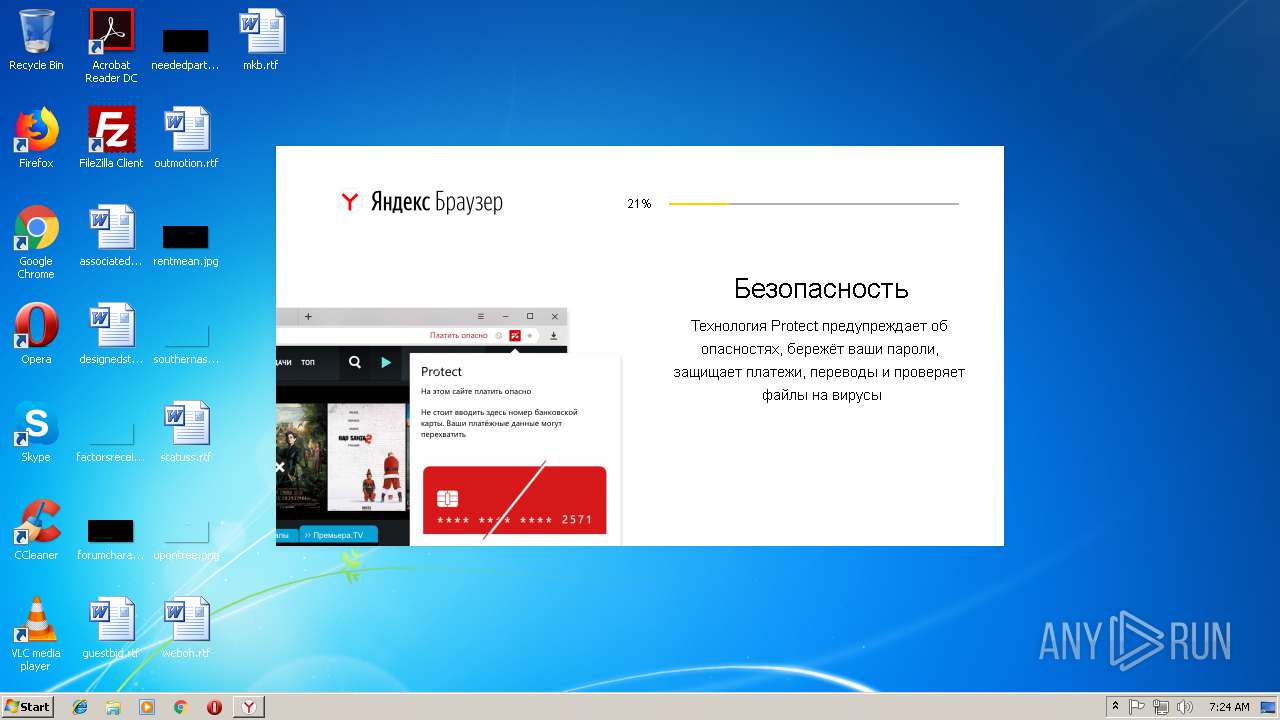
Task: Click the Yandex installer progress bar
Action: (x=814, y=204)
